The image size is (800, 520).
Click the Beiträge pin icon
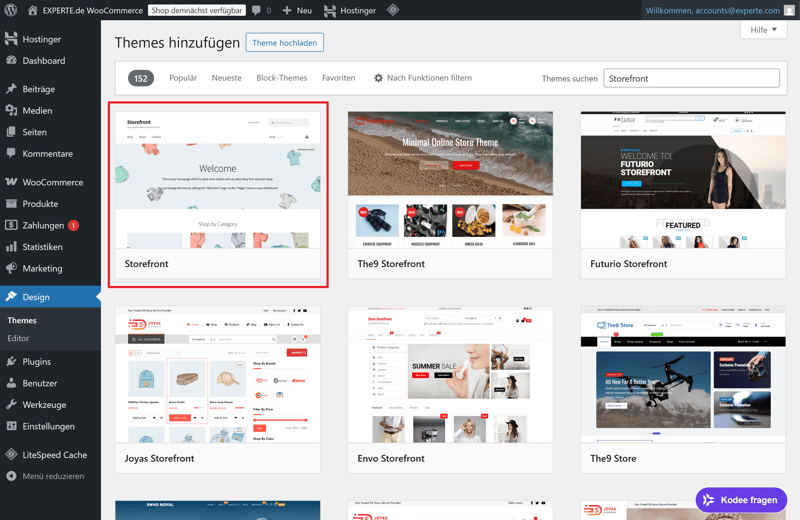tap(11, 89)
